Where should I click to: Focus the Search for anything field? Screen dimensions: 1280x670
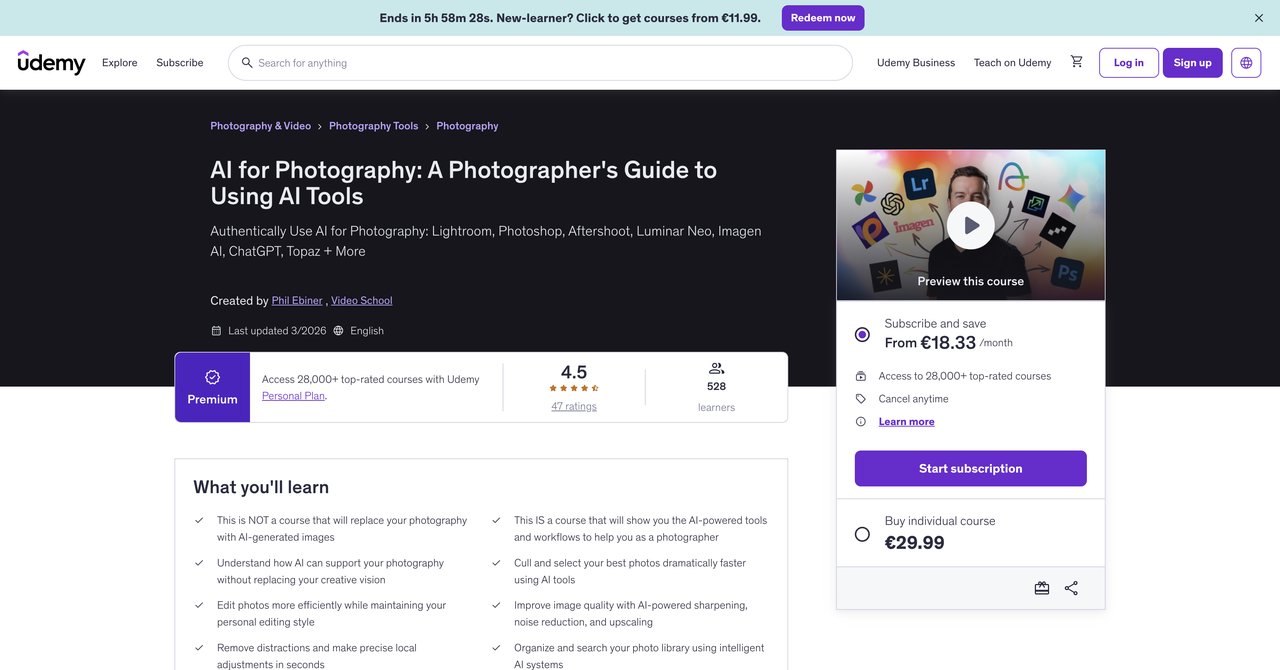click(x=540, y=63)
